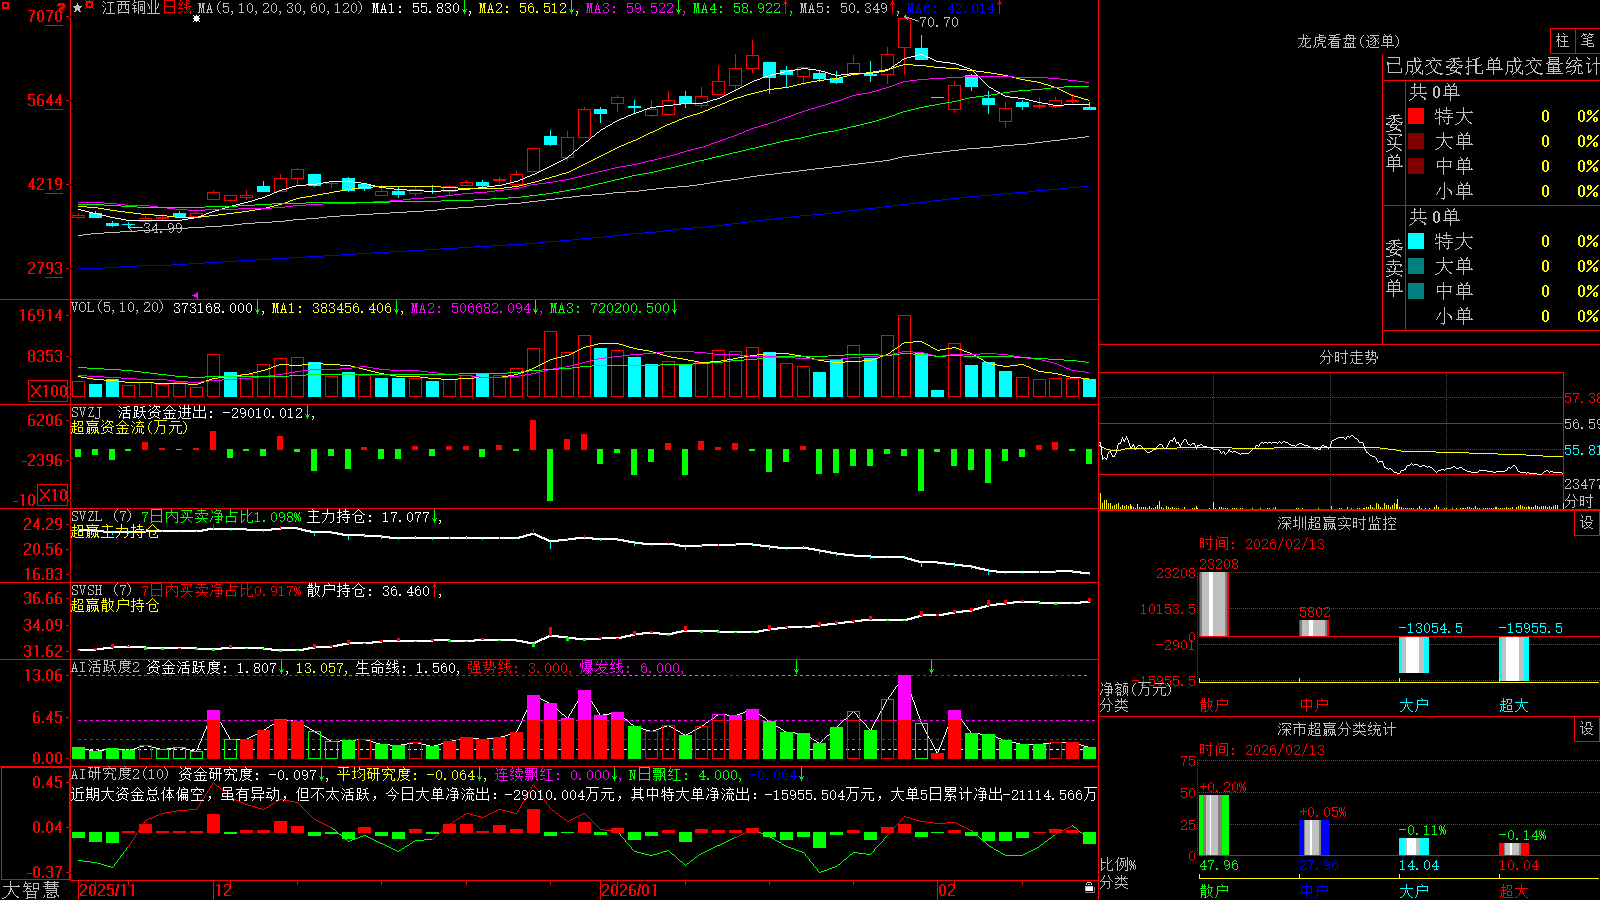Click the 27.96 中户 bar in classification statistics

(1314, 838)
